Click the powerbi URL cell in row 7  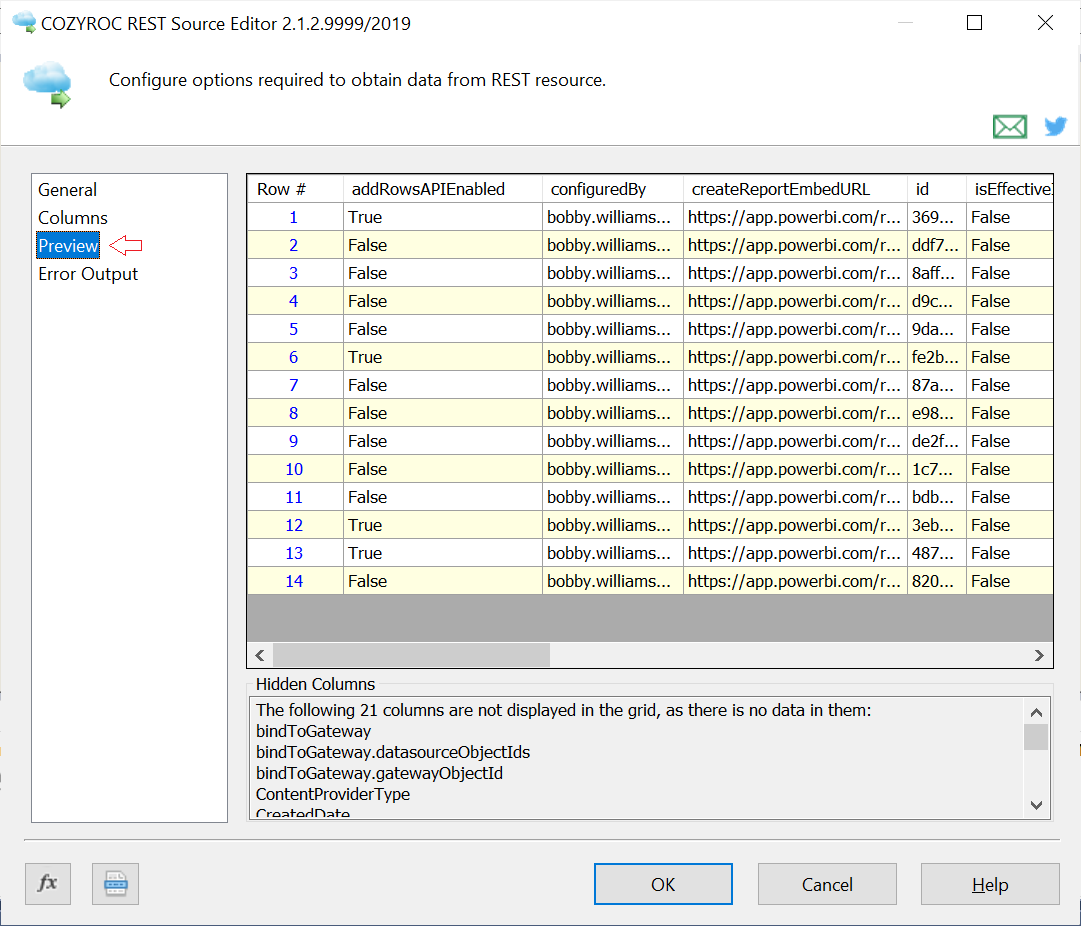[795, 385]
